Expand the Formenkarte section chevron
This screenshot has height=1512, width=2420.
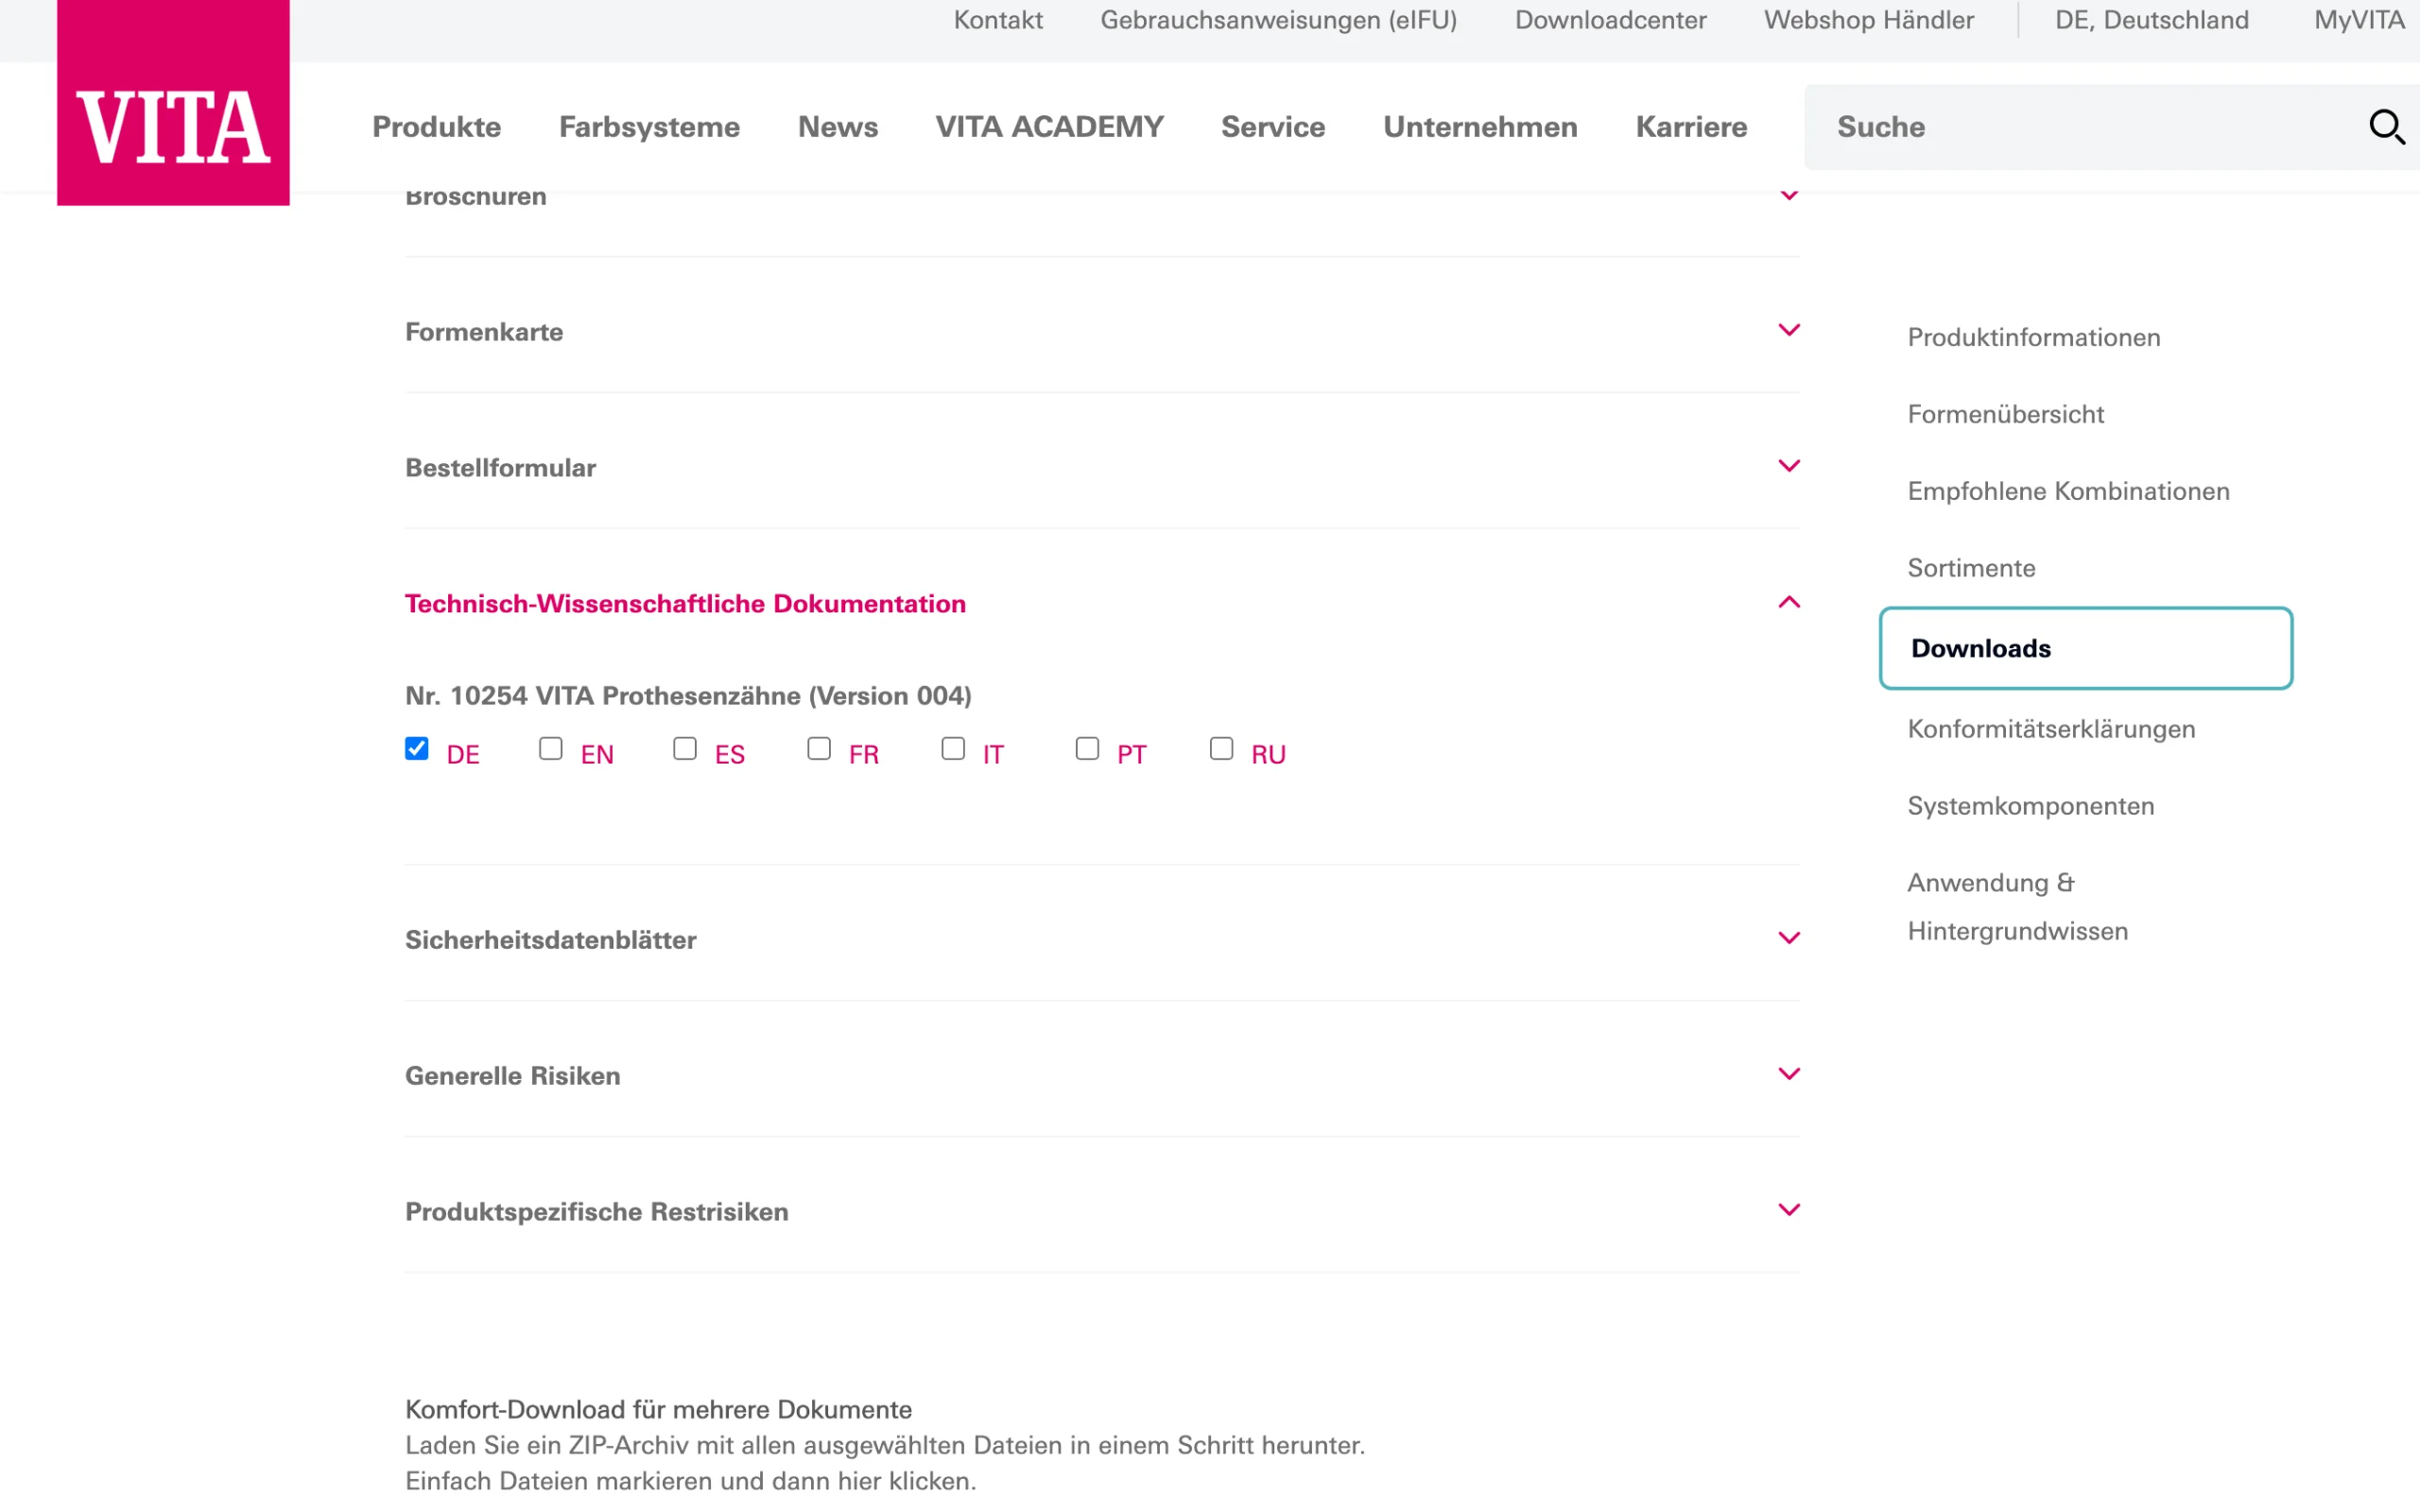coord(1789,330)
